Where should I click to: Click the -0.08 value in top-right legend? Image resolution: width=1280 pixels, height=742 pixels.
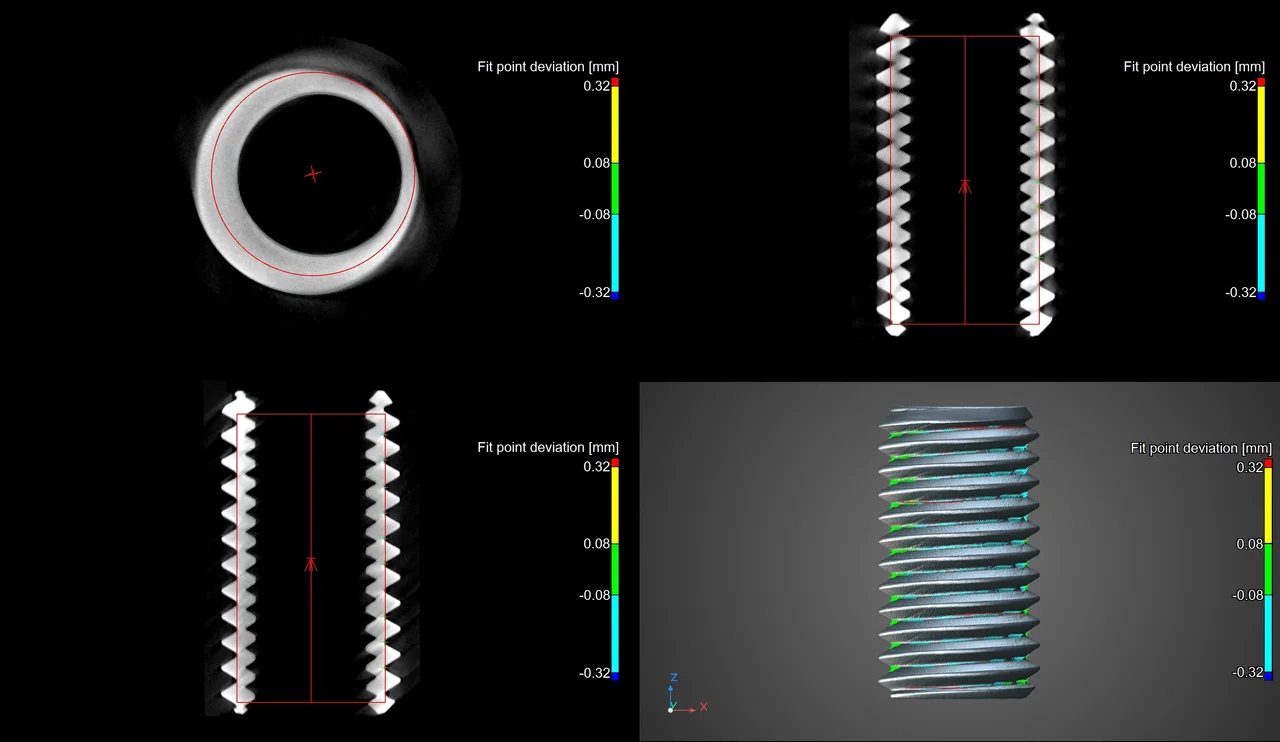tap(1242, 215)
